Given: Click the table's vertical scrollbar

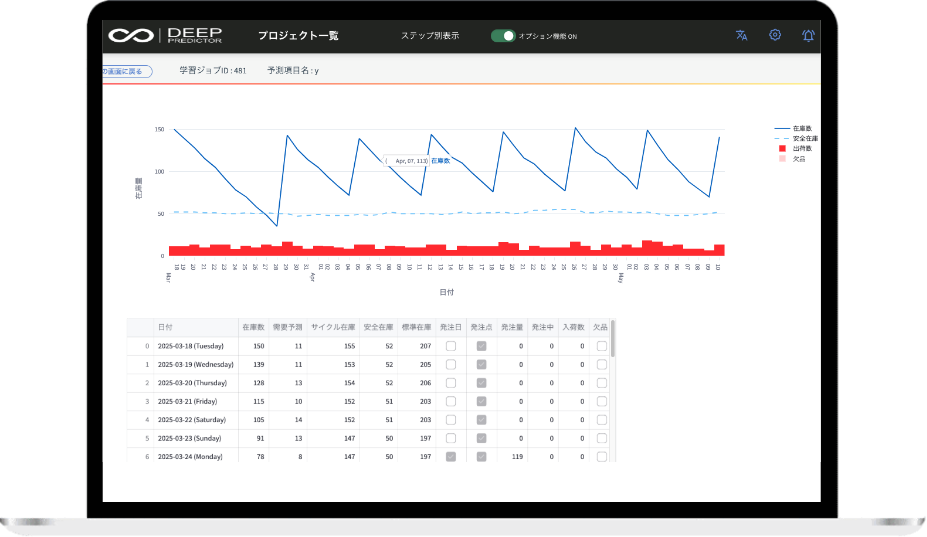Looking at the screenshot, I should pos(613,340).
